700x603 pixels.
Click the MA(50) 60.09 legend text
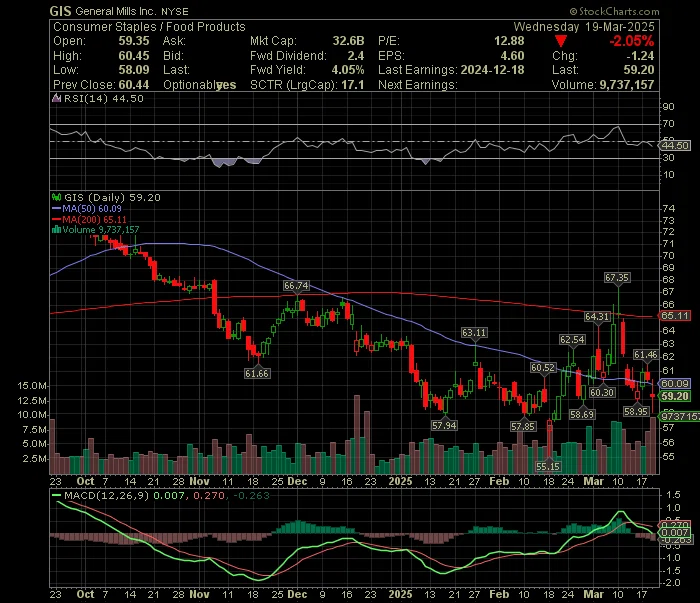click(x=92, y=208)
